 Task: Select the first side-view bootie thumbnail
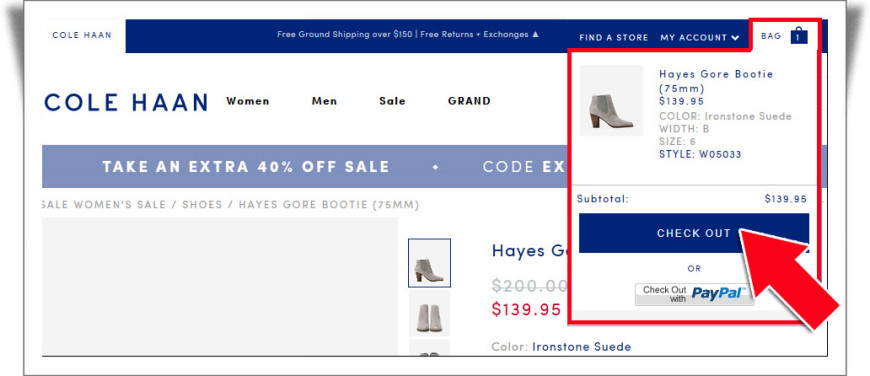click(429, 263)
